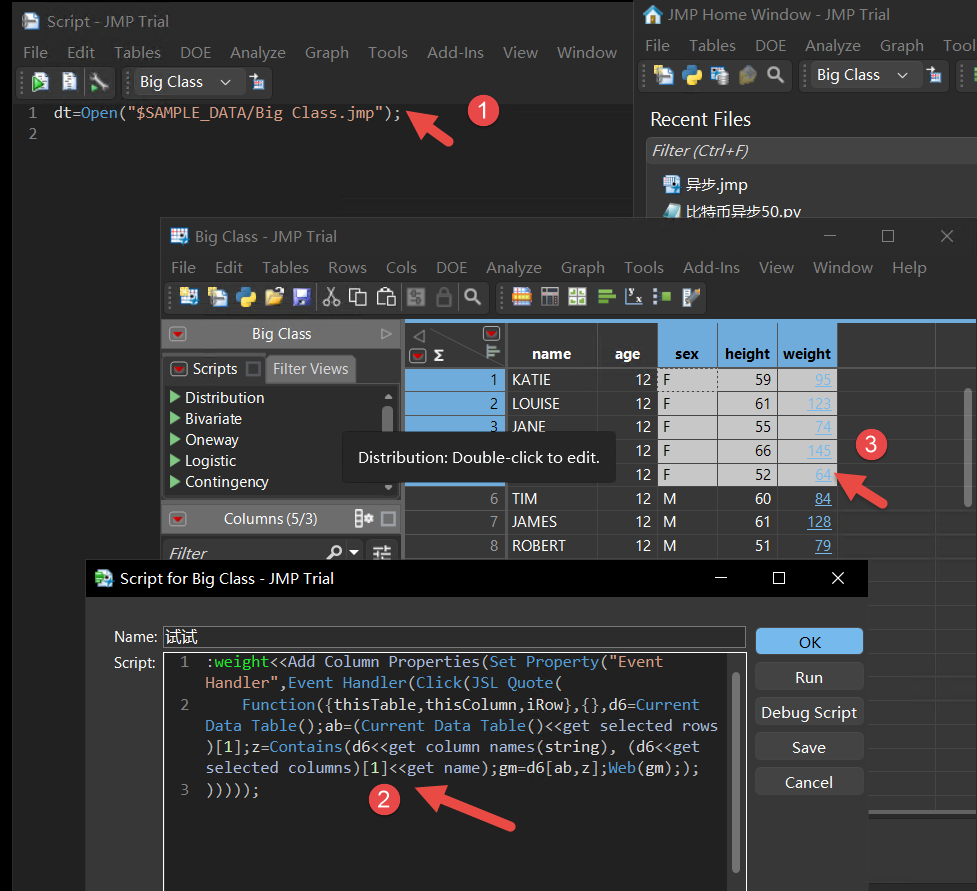Click database query icon in Home Window toolbar
977x891 pixels.
pyautogui.click(x=720, y=75)
